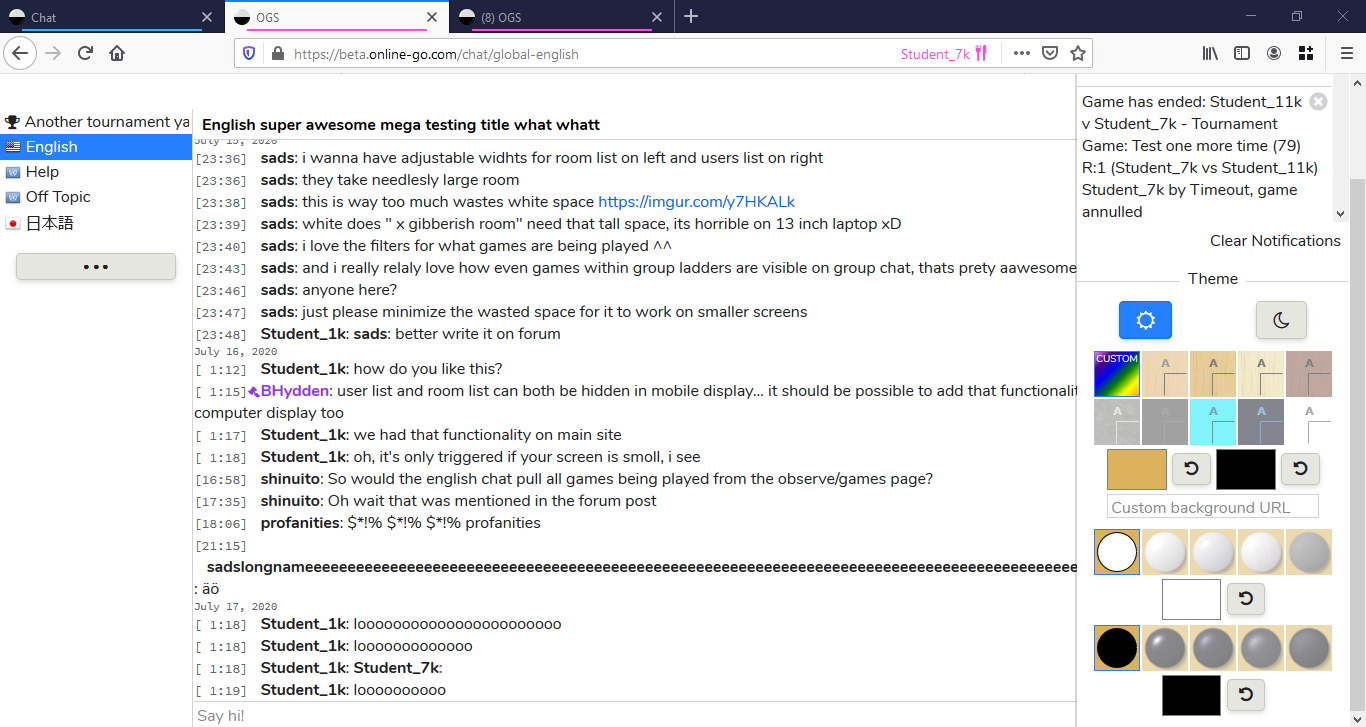Open the imgur.com link in chat
The width and height of the screenshot is (1366, 727).
[696, 202]
